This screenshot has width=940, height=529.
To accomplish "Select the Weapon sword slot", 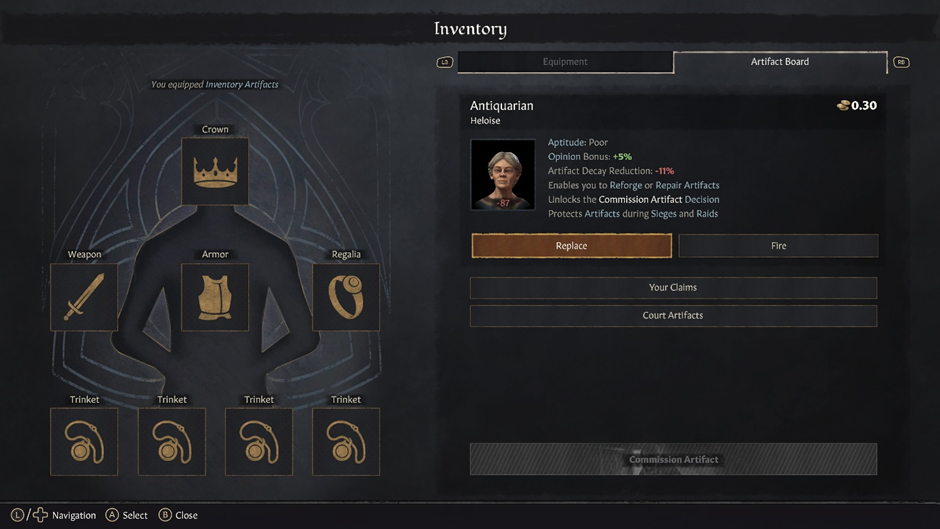I will pos(84,297).
